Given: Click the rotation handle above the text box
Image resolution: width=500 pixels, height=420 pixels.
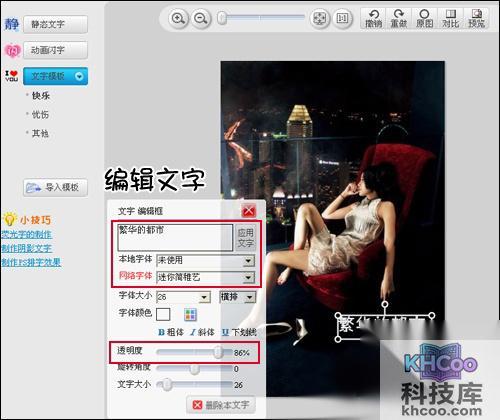Looking at the screenshot, I should pos(385,304).
